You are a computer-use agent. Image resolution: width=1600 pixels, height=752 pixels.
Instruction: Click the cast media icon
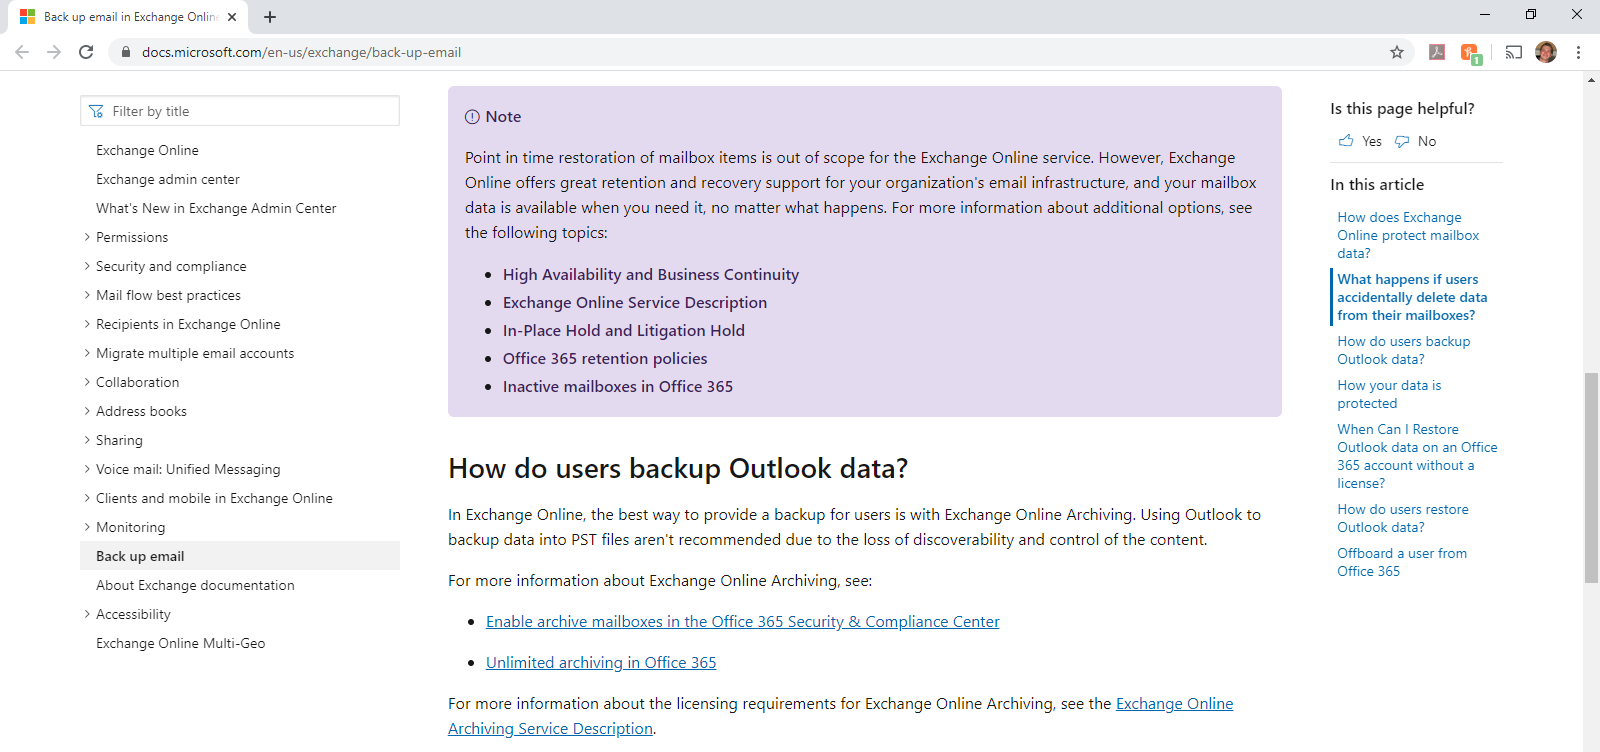(x=1514, y=52)
